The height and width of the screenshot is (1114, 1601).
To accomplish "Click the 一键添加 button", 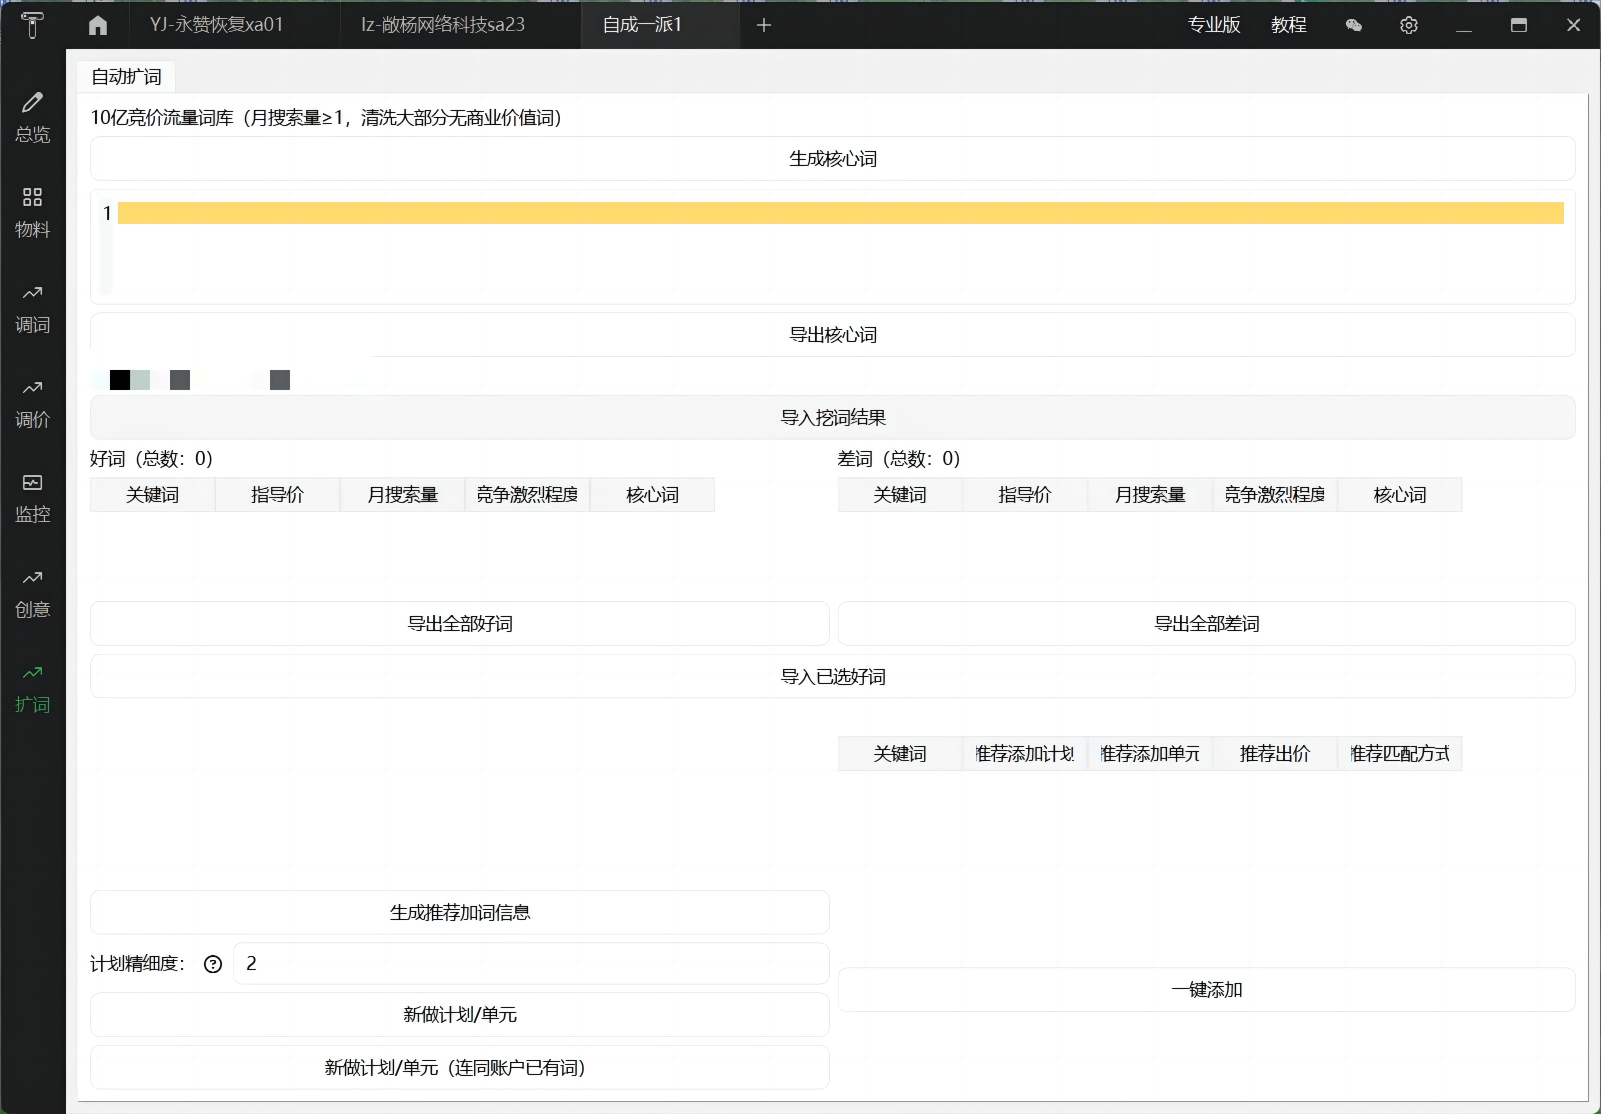I will click(x=1207, y=990).
